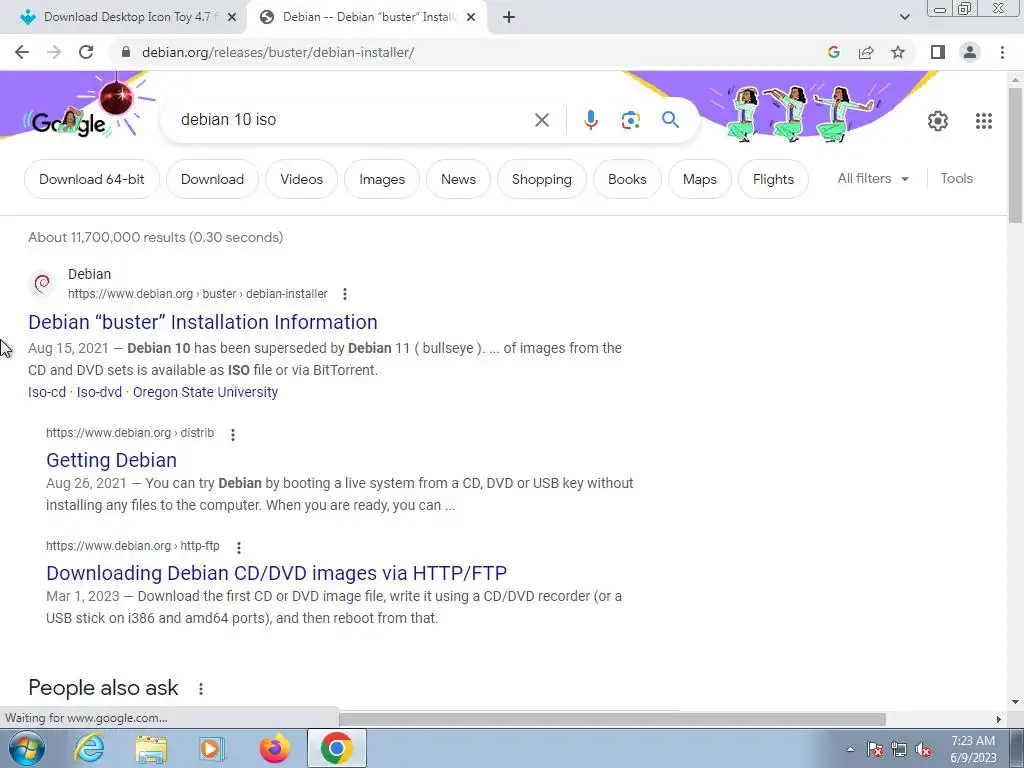Open more options for the http-ftp result
Screen dimensions: 1024x768
238,547
